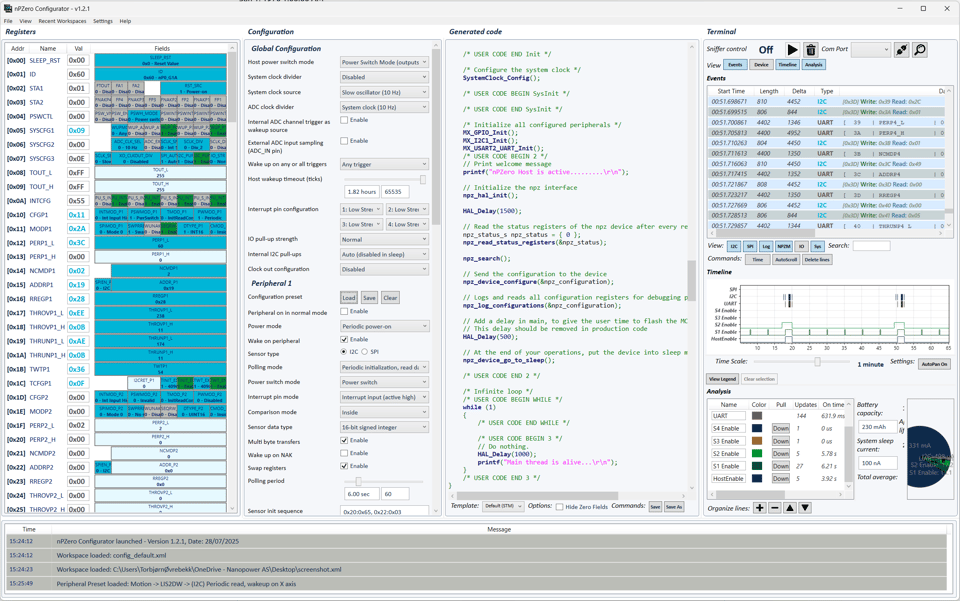Click the 0x09 value of the SYSCFG1 register
Viewport: 960px width, 601px height.
click(77, 130)
